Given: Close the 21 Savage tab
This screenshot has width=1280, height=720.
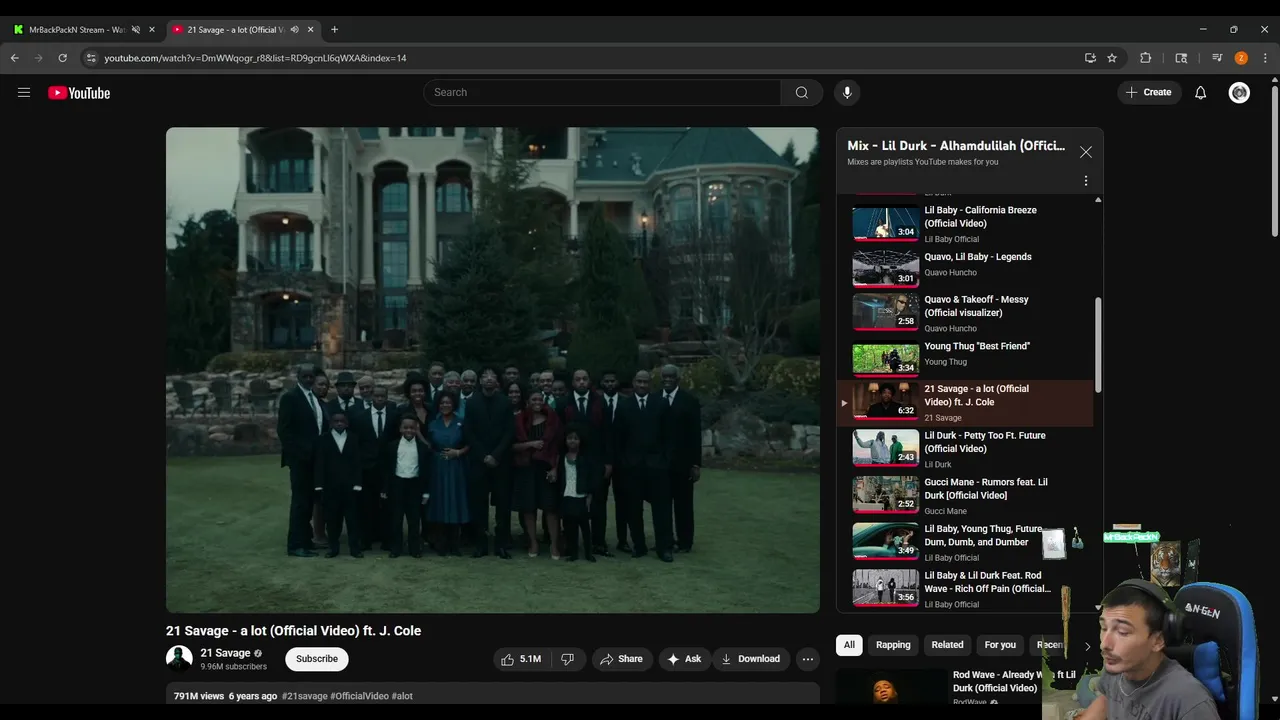Looking at the screenshot, I should click(x=310, y=29).
